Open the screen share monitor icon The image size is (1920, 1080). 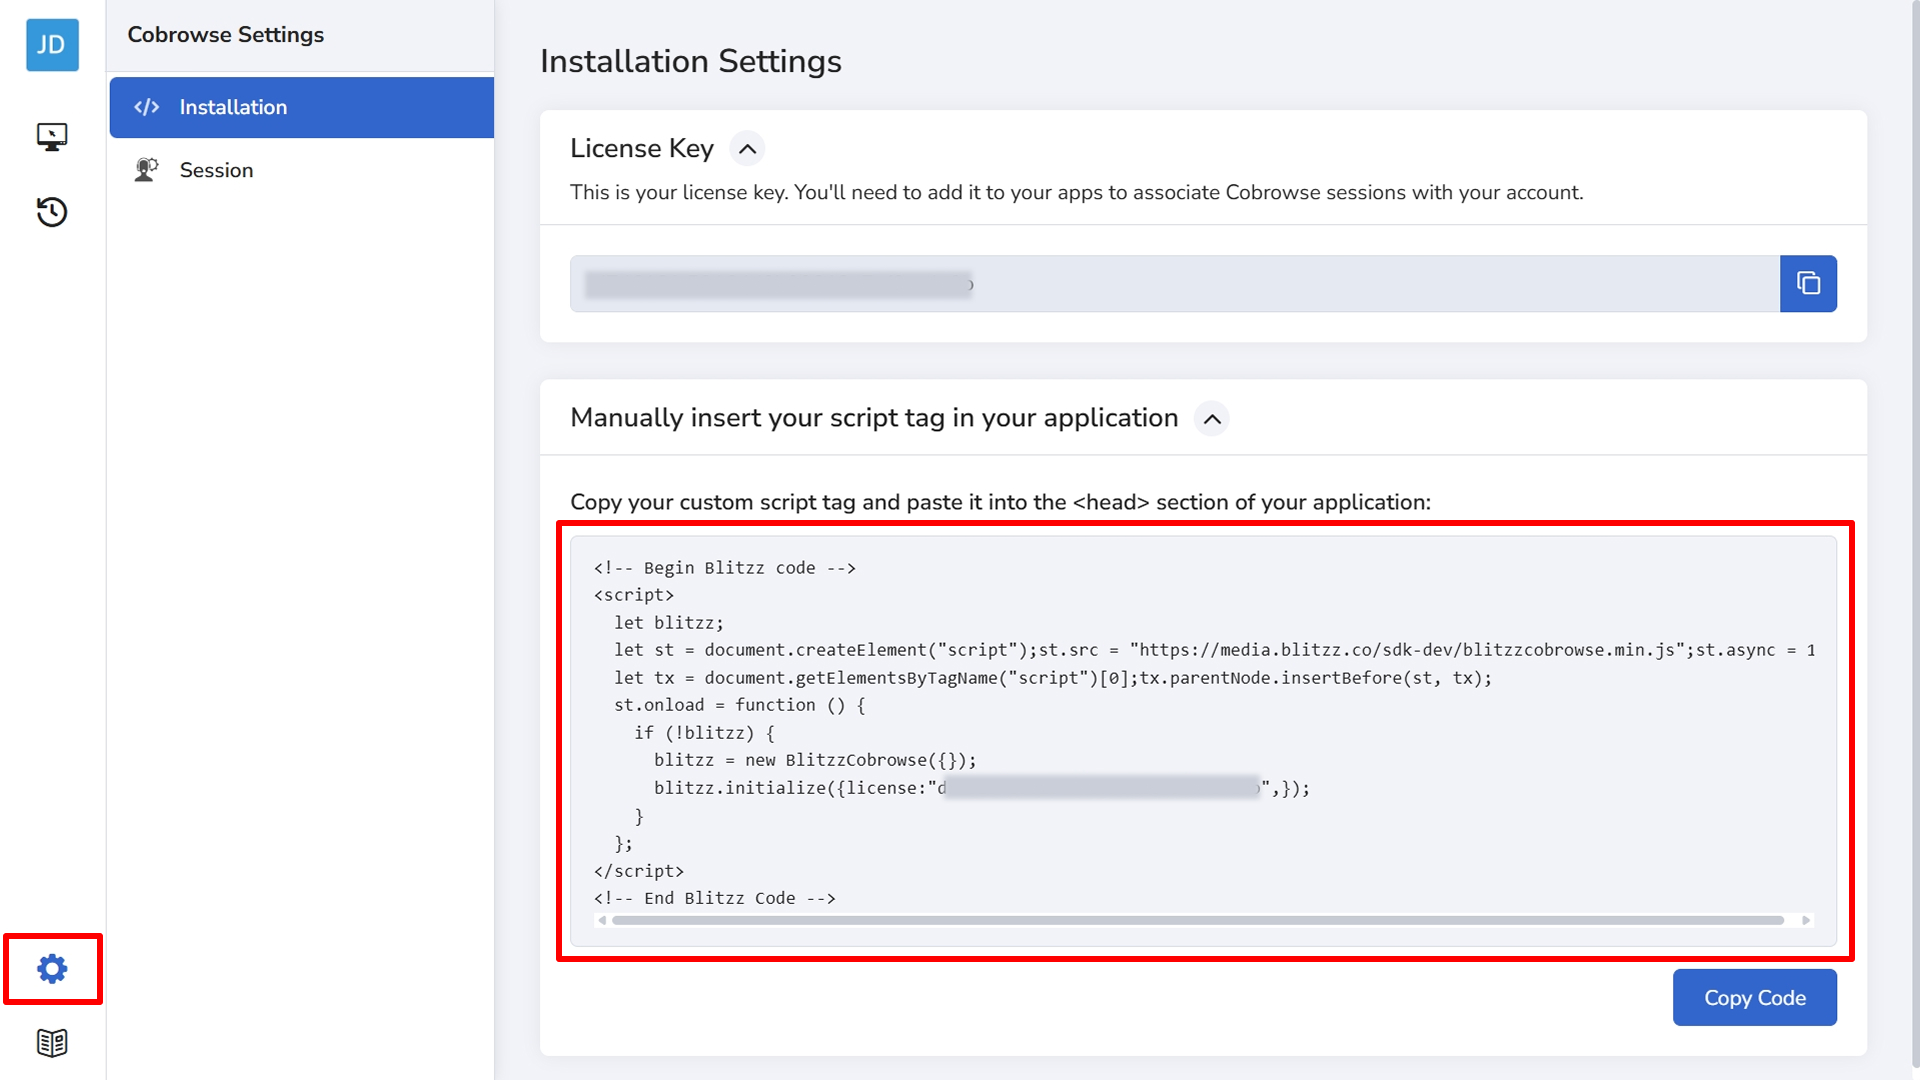click(x=52, y=136)
